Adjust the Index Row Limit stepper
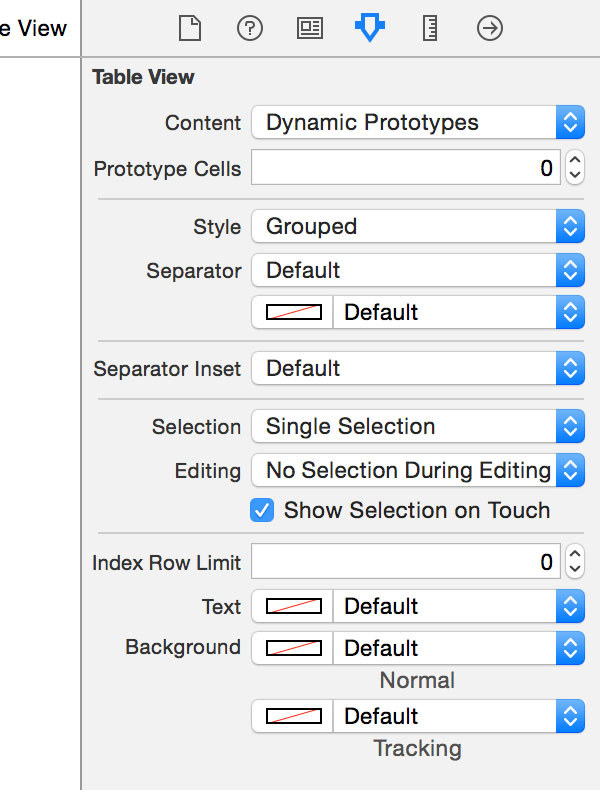 575,561
